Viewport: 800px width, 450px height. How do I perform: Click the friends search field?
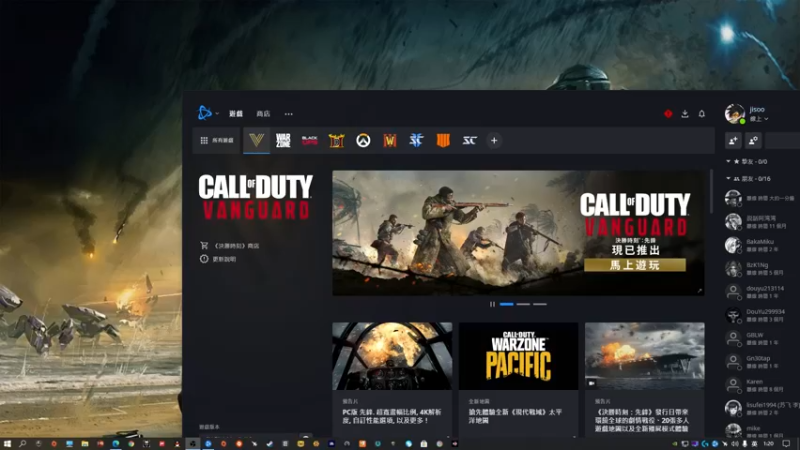[x=783, y=140]
